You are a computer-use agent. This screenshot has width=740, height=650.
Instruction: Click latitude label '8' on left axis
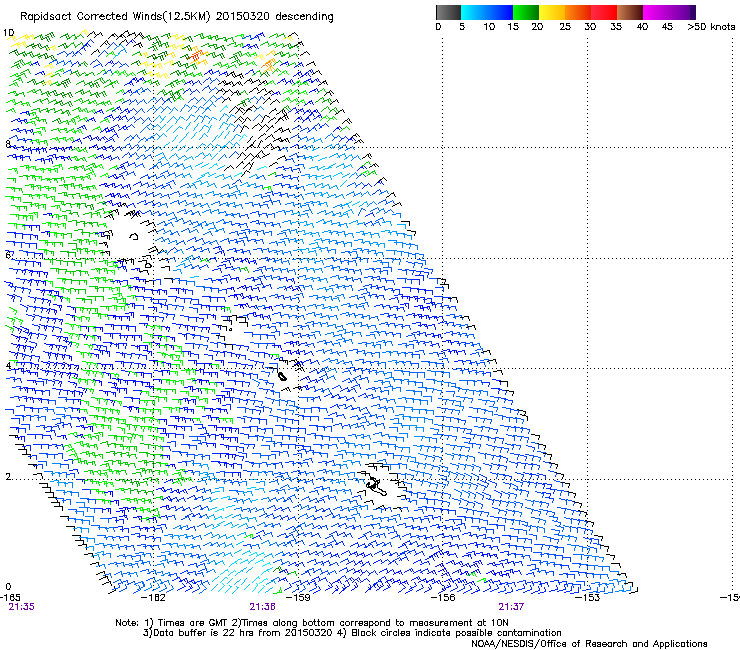pyautogui.click(x=8, y=144)
